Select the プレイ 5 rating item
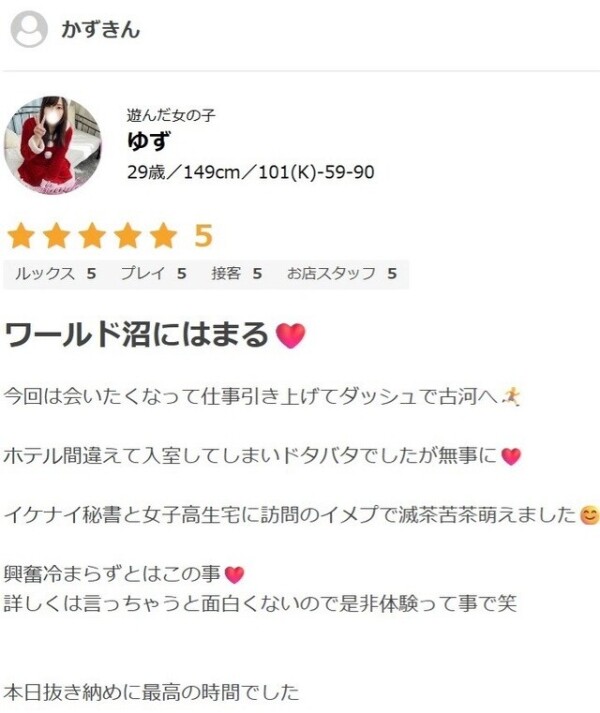The image size is (600, 713). [x=154, y=274]
